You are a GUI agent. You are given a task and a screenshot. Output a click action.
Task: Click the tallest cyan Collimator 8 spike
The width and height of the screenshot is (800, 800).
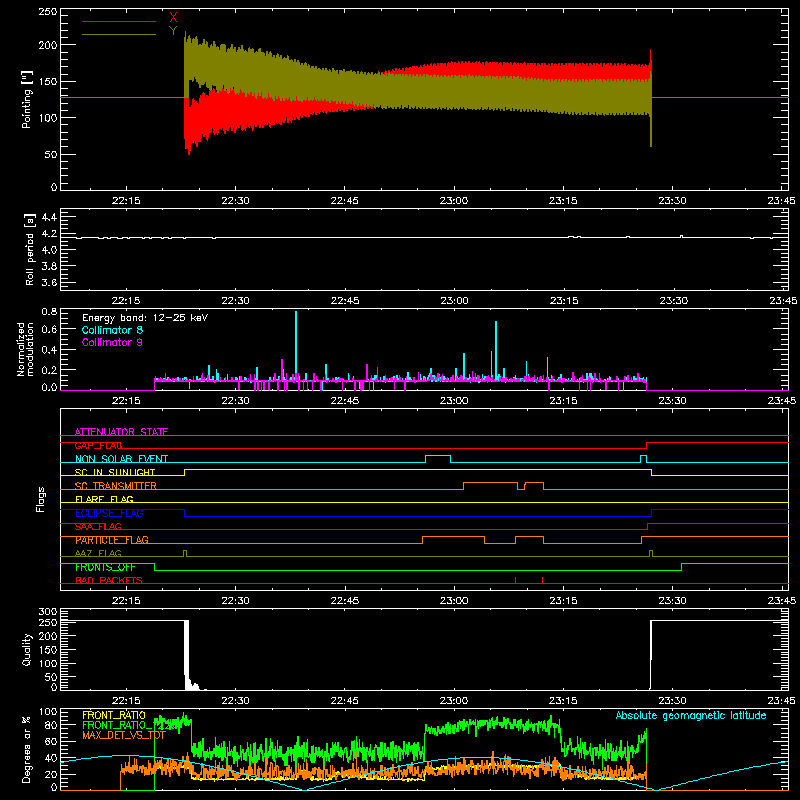(x=296, y=344)
